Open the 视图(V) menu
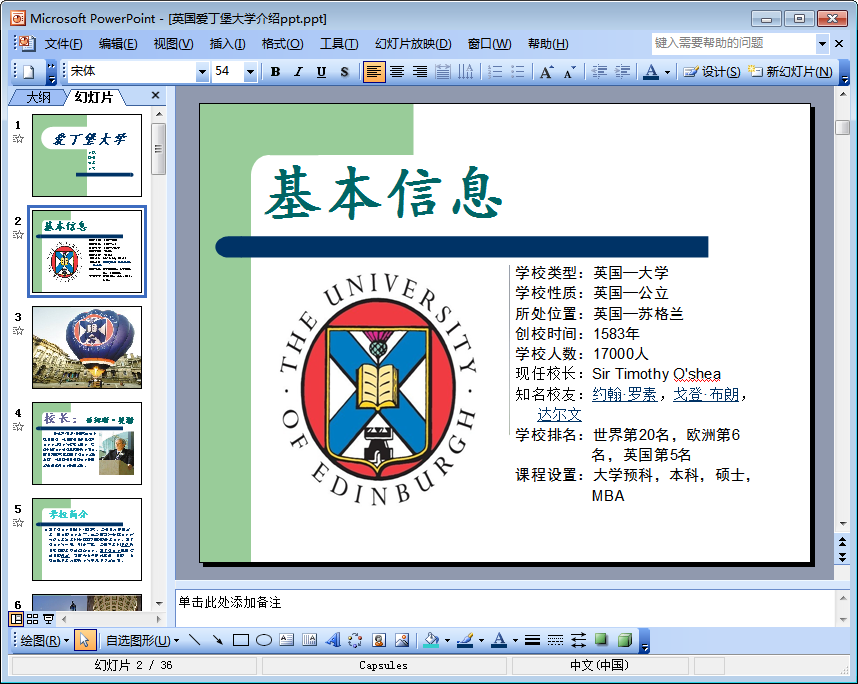This screenshot has width=858, height=684. pyautogui.click(x=173, y=44)
